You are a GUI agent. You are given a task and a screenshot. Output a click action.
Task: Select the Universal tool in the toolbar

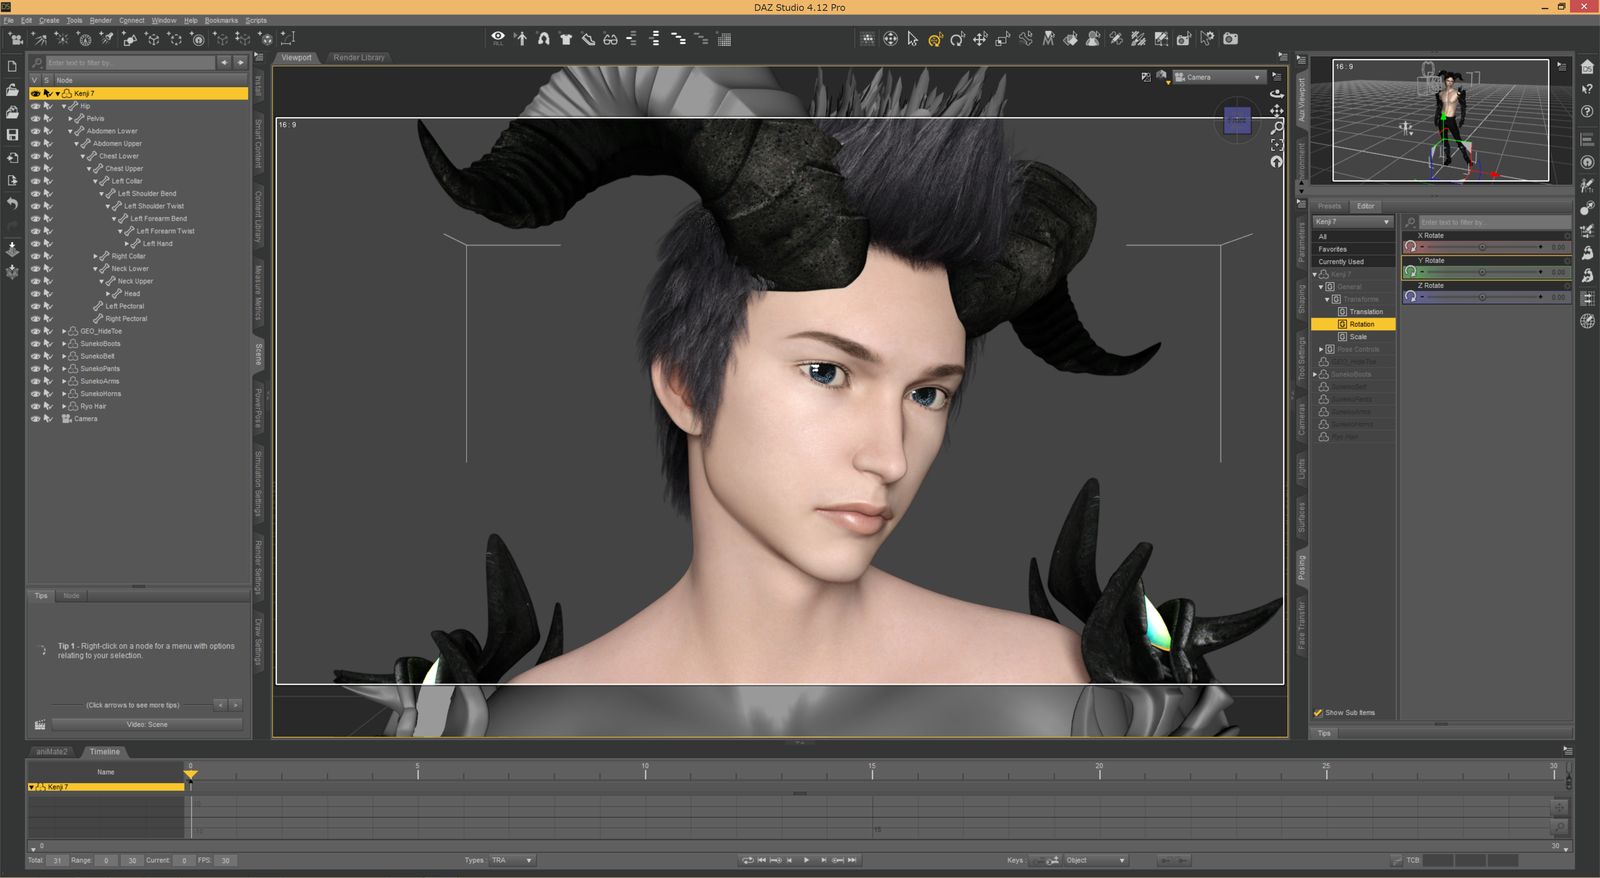pos(935,39)
